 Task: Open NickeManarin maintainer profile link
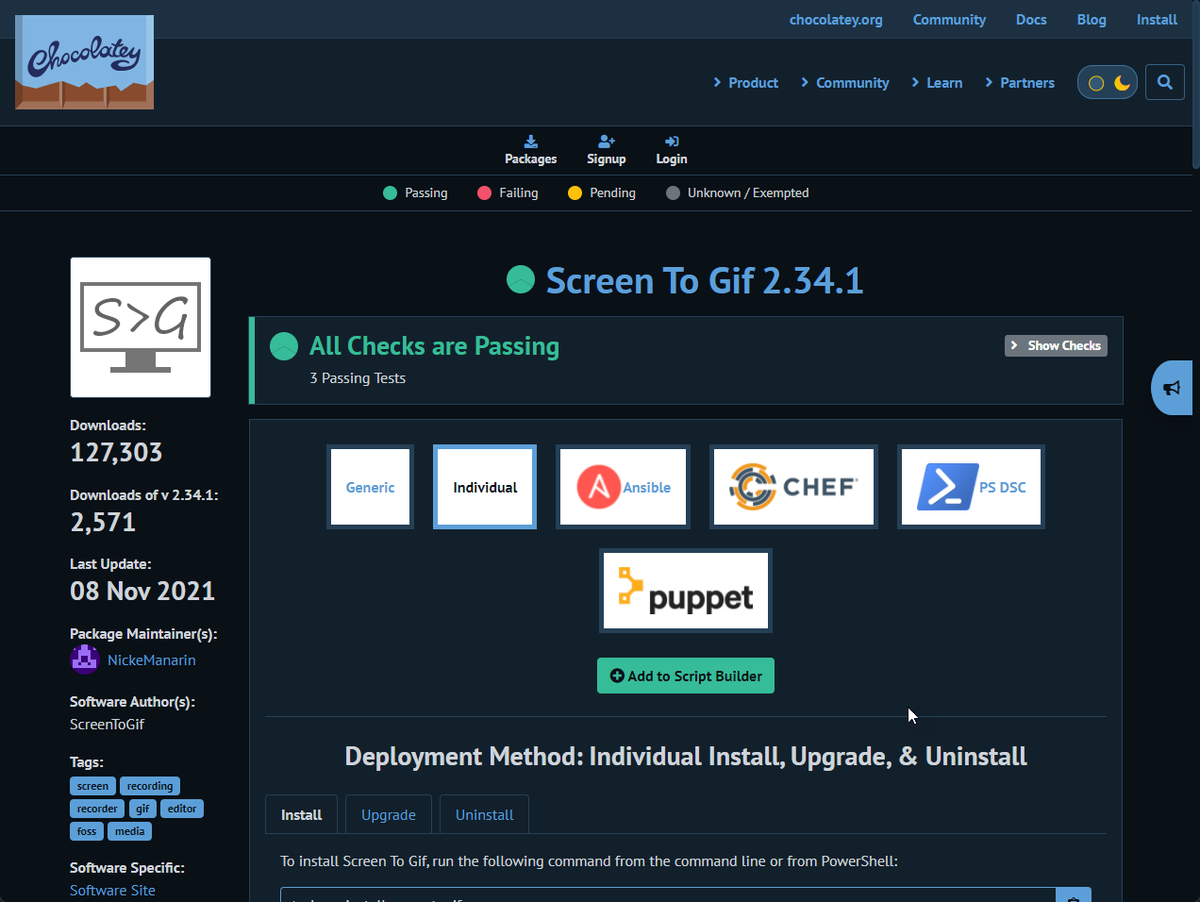coord(152,660)
